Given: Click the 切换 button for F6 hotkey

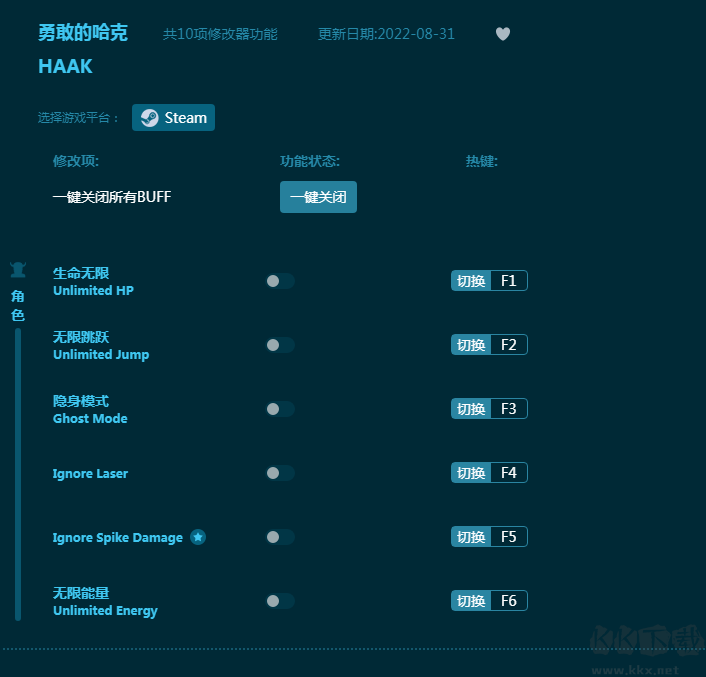Looking at the screenshot, I should pos(471,600).
